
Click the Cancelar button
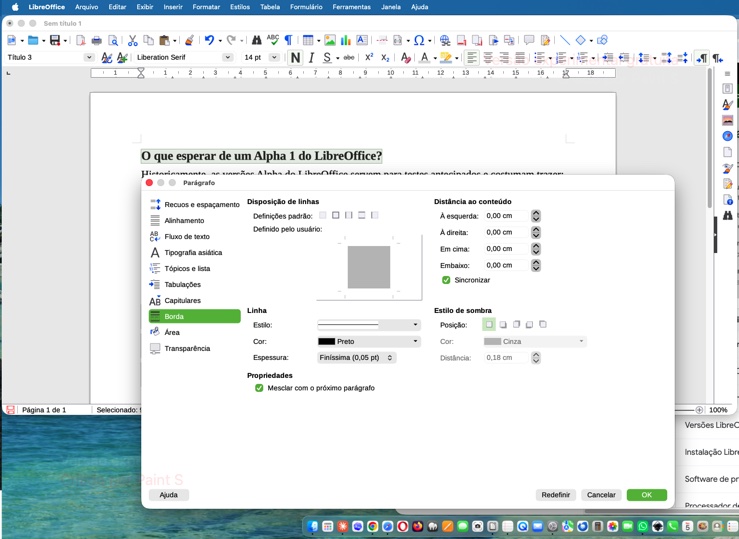pyautogui.click(x=601, y=495)
